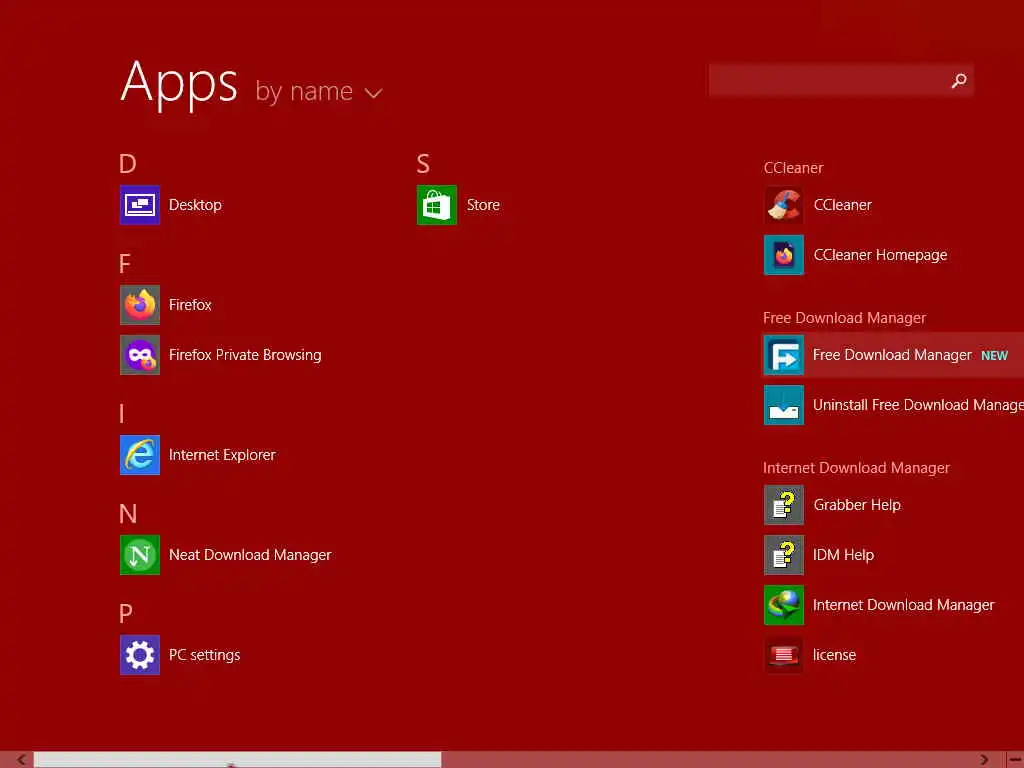
Task: Launch CCleaner from its icon
Action: (x=784, y=205)
